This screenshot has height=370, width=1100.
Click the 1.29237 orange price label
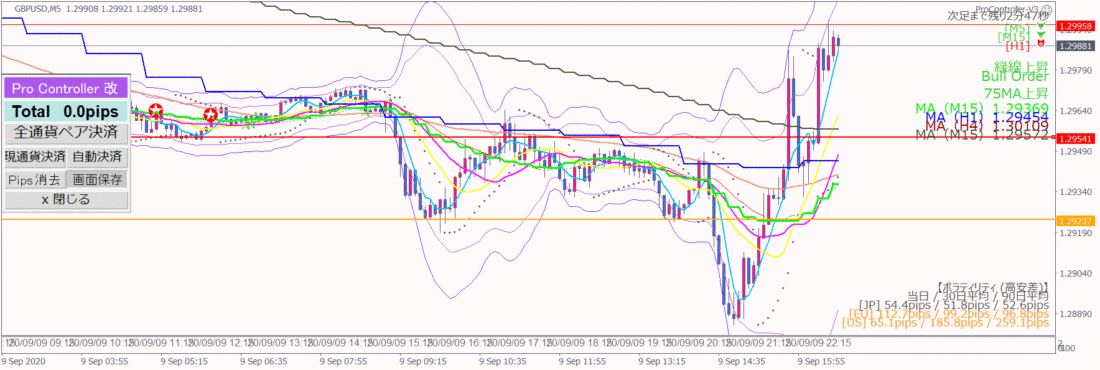(x=1075, y=220)
